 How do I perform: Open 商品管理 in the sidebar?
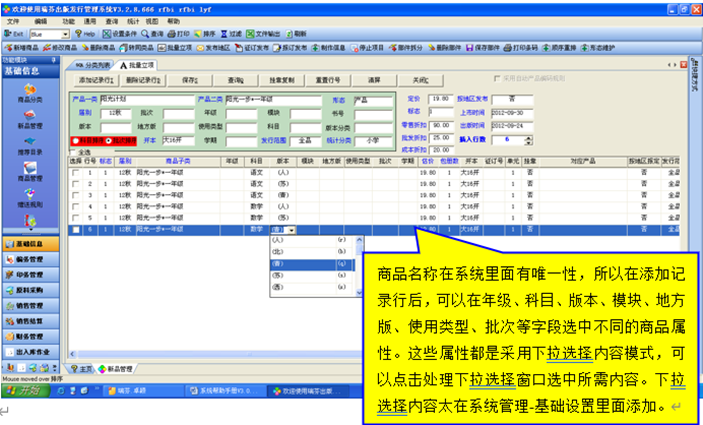30,172
